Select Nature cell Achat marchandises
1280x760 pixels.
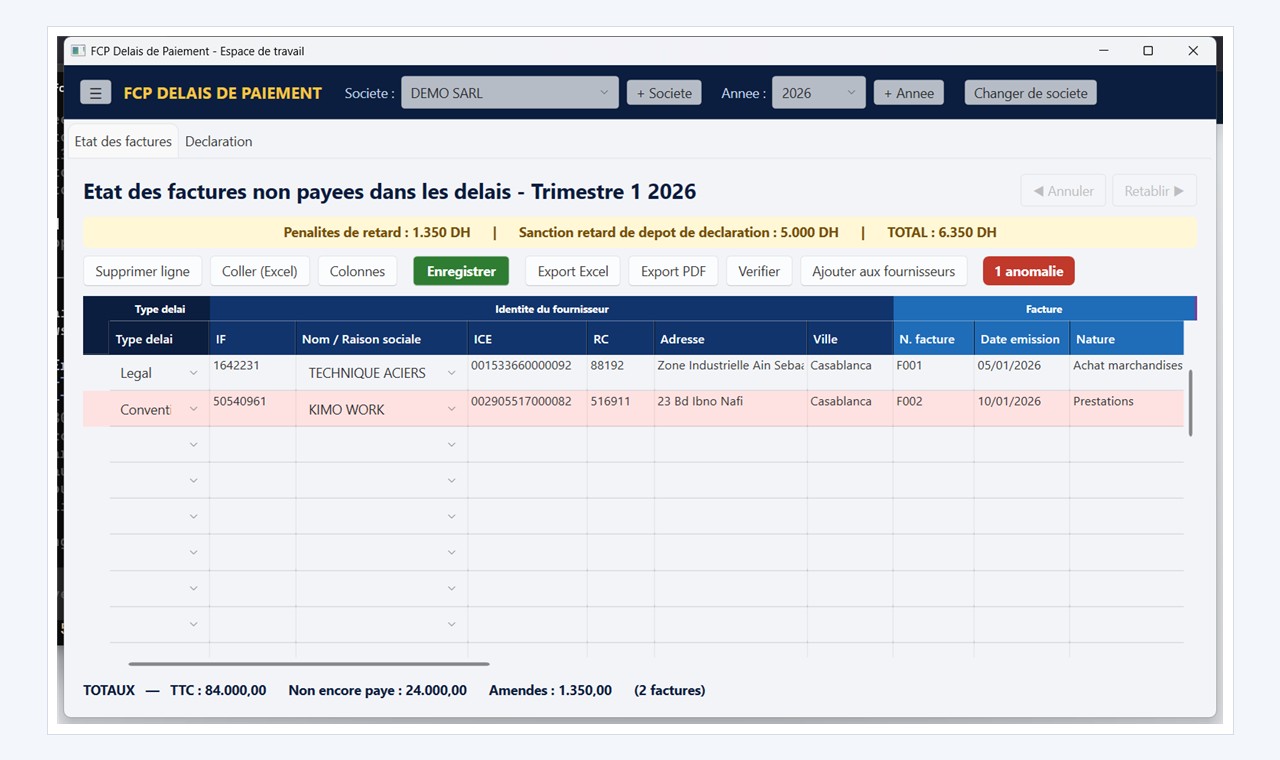click(x=1127, y=372)
